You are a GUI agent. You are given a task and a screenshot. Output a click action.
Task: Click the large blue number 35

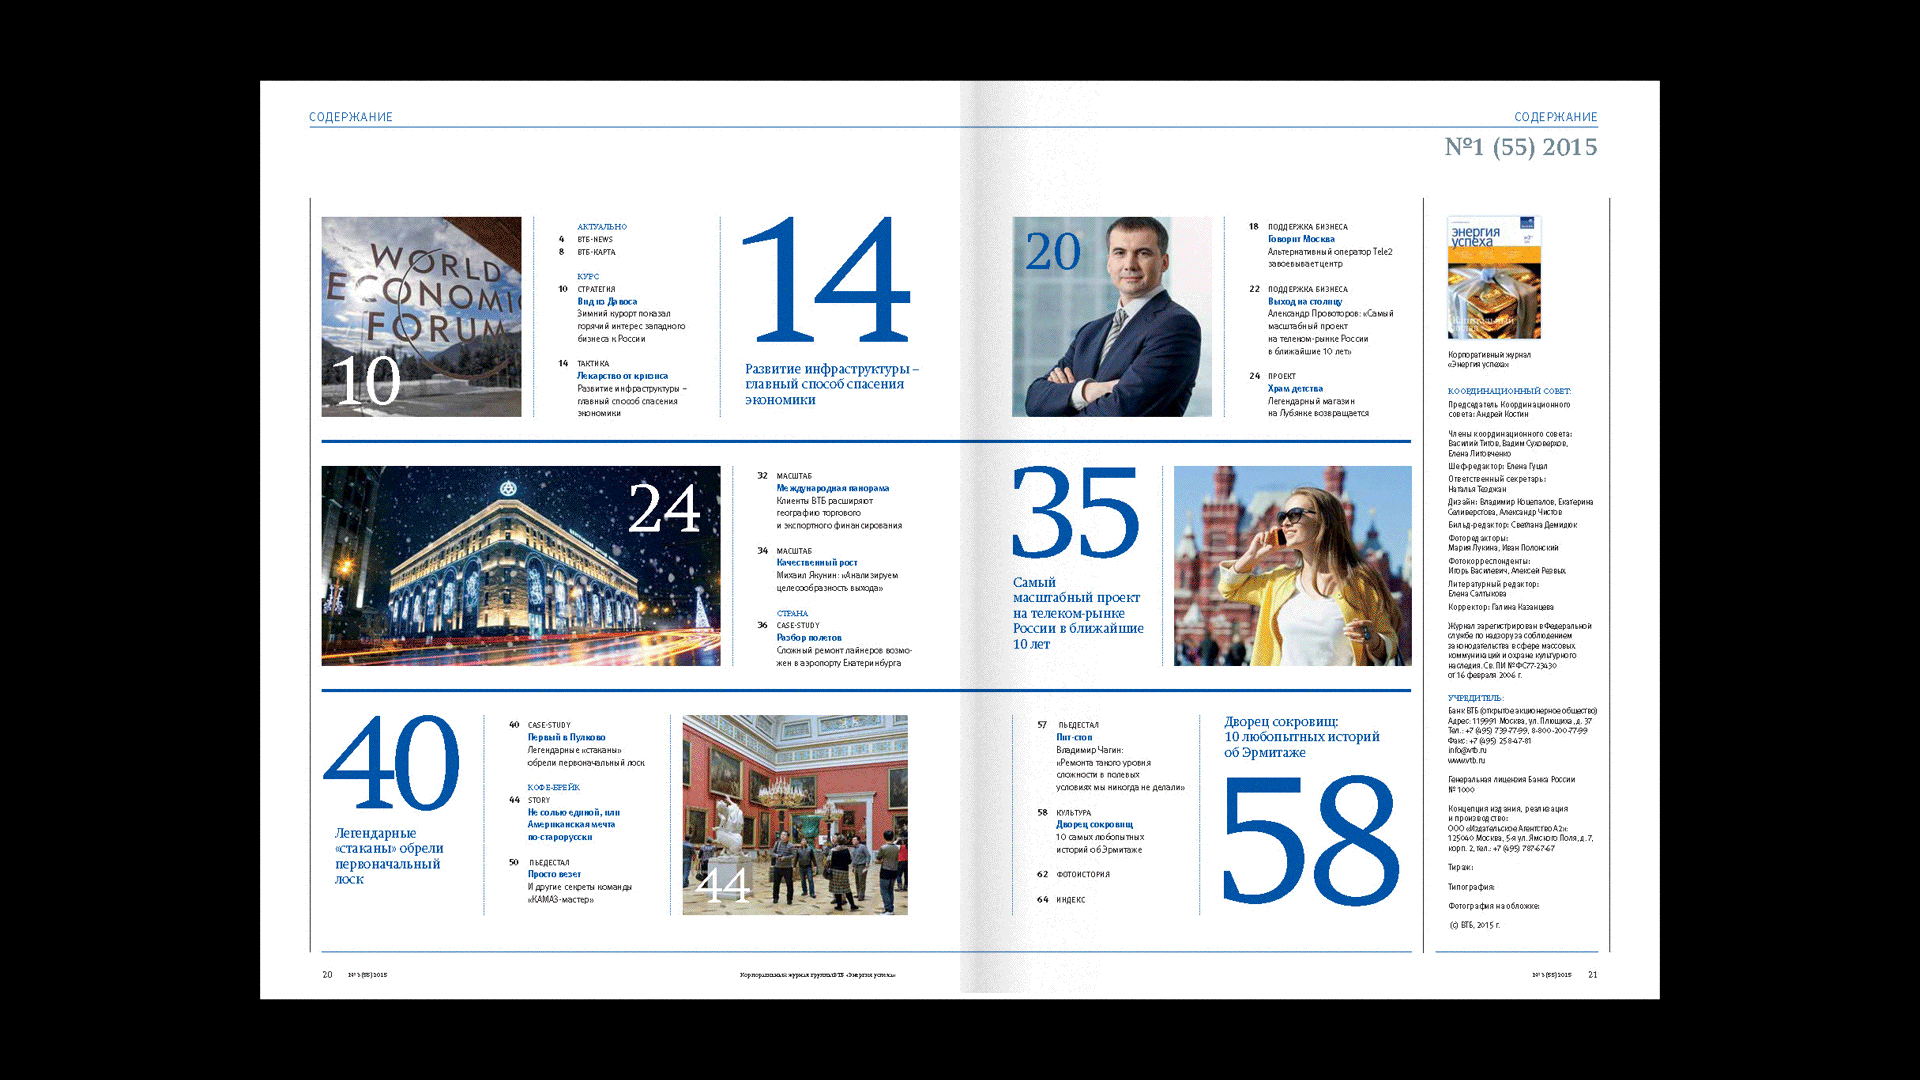tap(1075, 513)
